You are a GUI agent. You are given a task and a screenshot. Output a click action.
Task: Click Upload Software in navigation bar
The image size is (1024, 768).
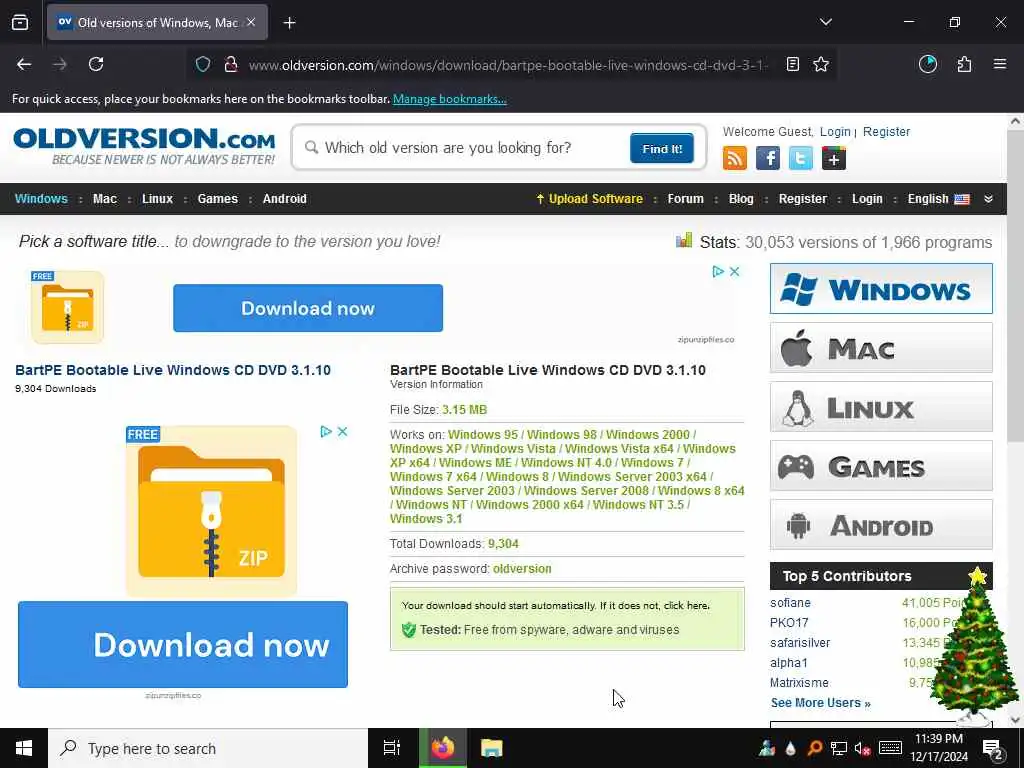[589, 199]
